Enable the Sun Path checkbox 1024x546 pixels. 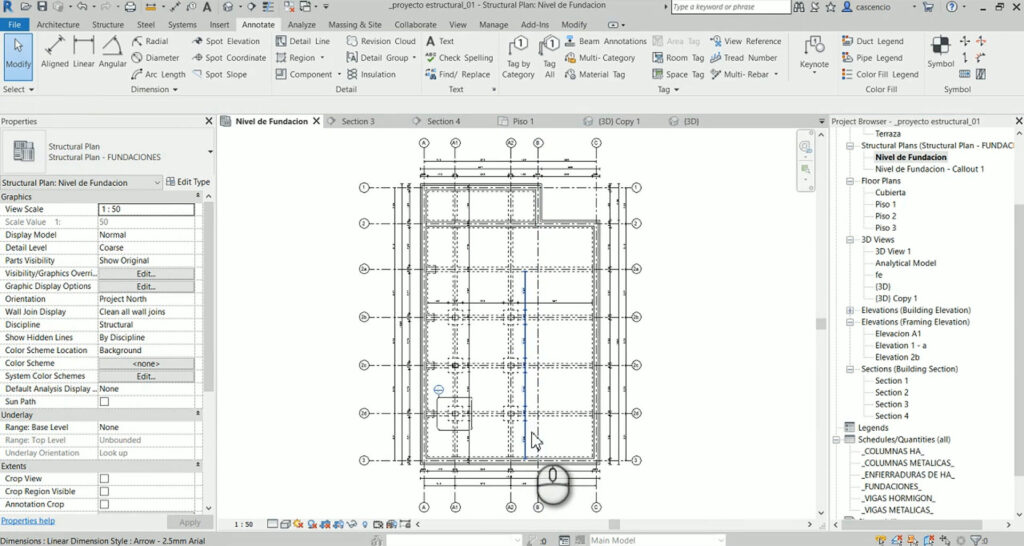(104, 401)
